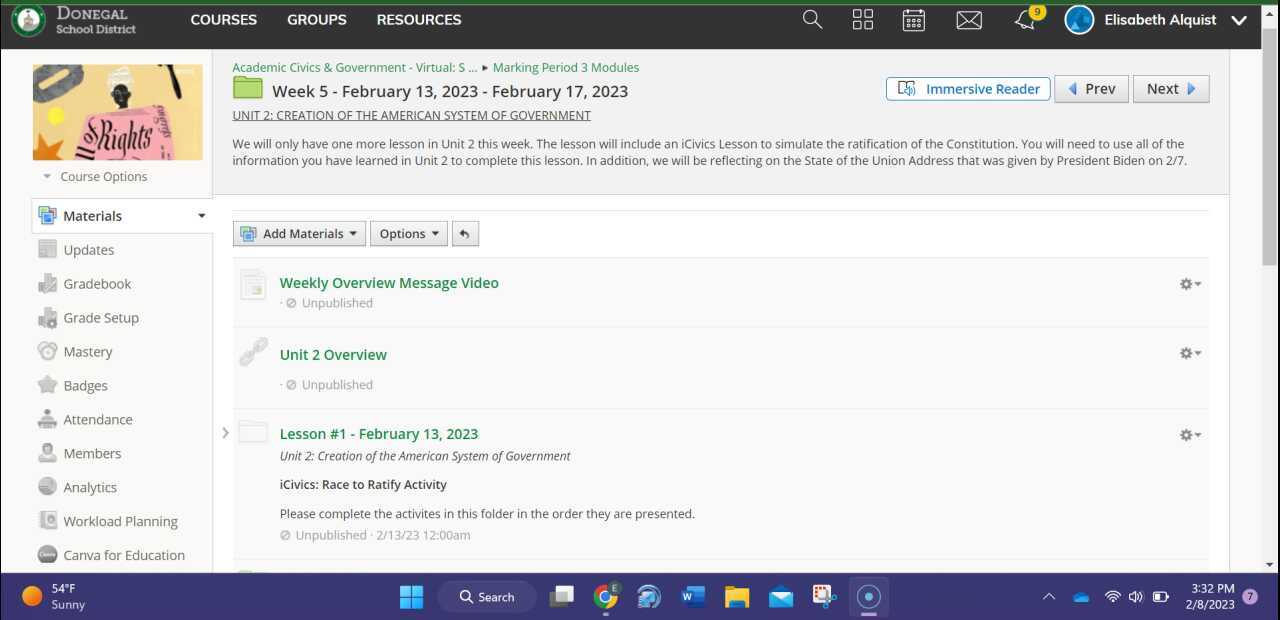Open the RESOURCES menu
1280x620 pixels.
pyautogui.click(x=418, y=20)
